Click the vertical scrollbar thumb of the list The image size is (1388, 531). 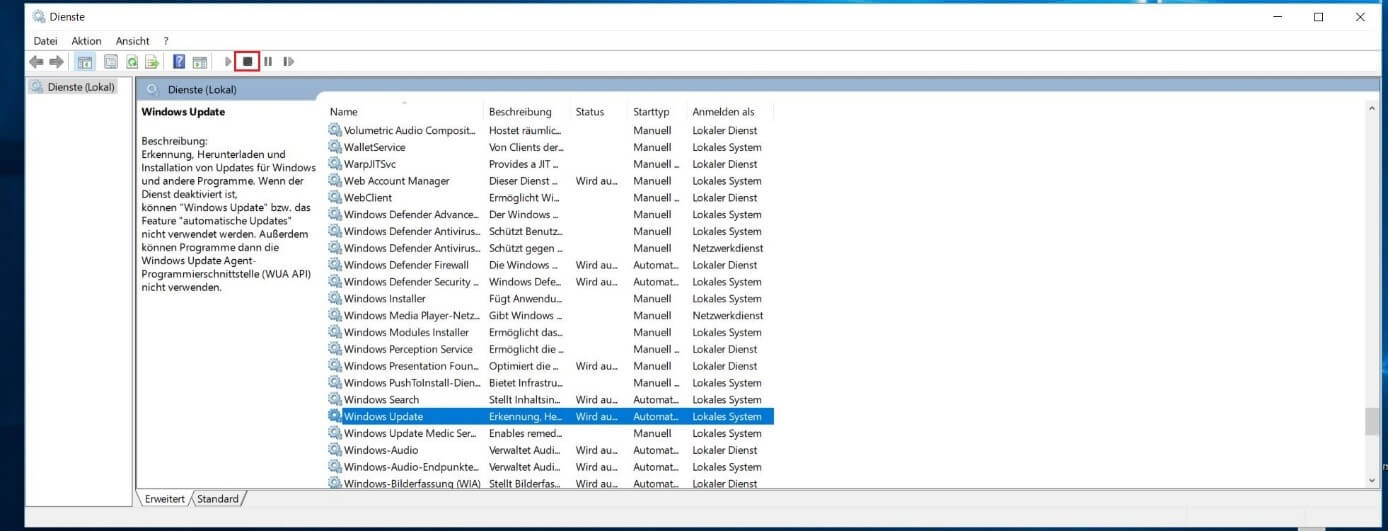pyautogui.click(x=1372, y=422)
